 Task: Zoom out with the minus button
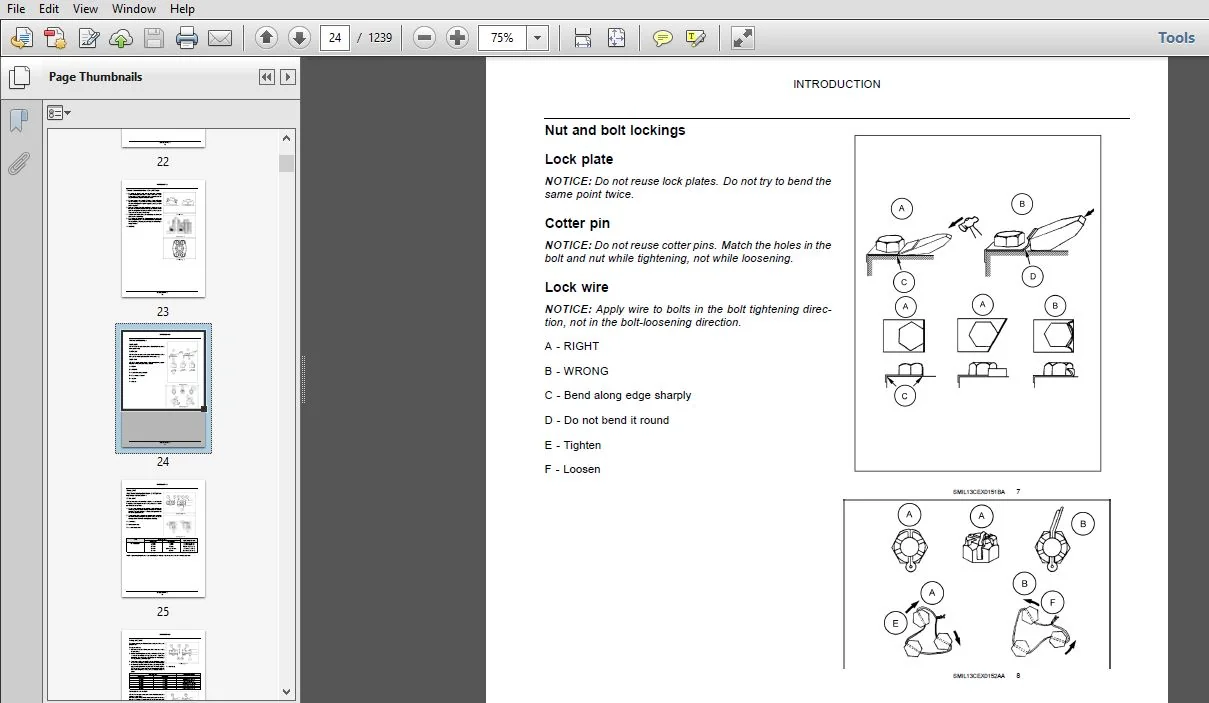point(425,38)
